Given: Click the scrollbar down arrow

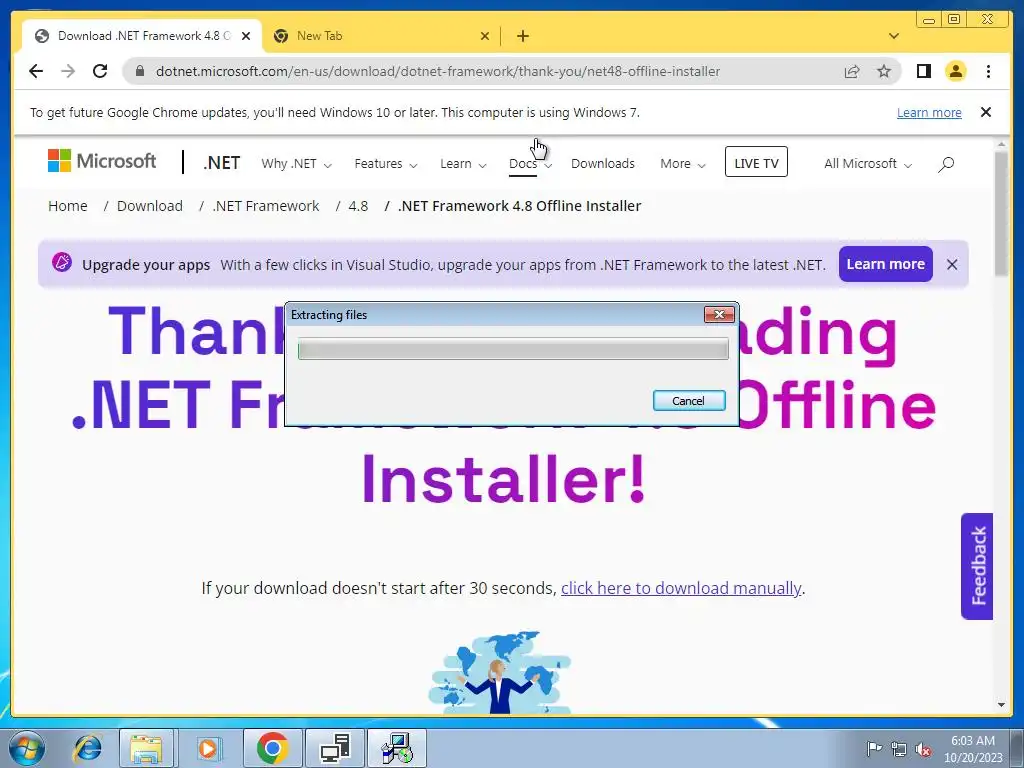Looking at the screenshot, I should [1001, 705].
